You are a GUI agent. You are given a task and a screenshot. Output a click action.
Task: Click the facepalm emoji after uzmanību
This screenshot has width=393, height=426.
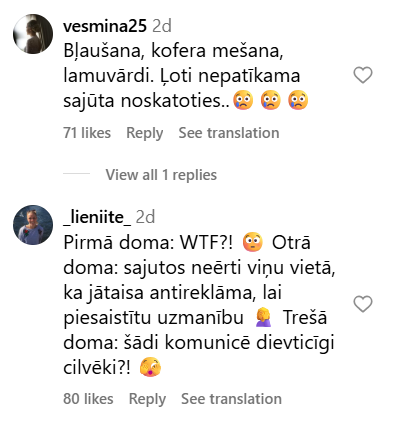pyautogui.click(x=263, y=317)
